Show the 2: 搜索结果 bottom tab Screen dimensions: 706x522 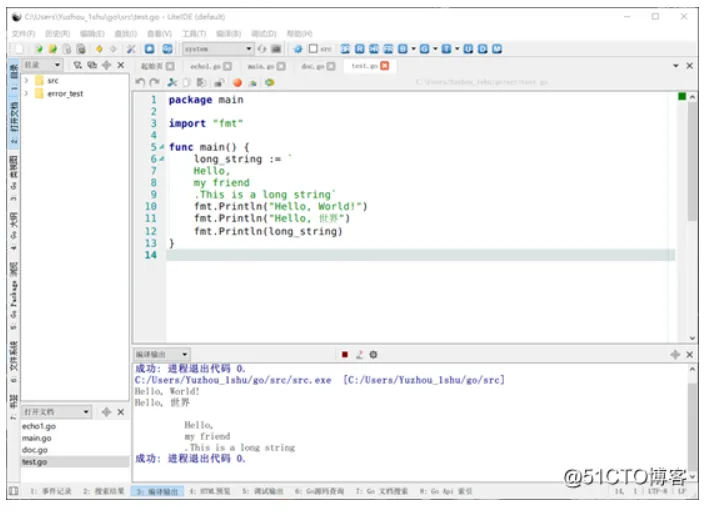tap(104, 491)
